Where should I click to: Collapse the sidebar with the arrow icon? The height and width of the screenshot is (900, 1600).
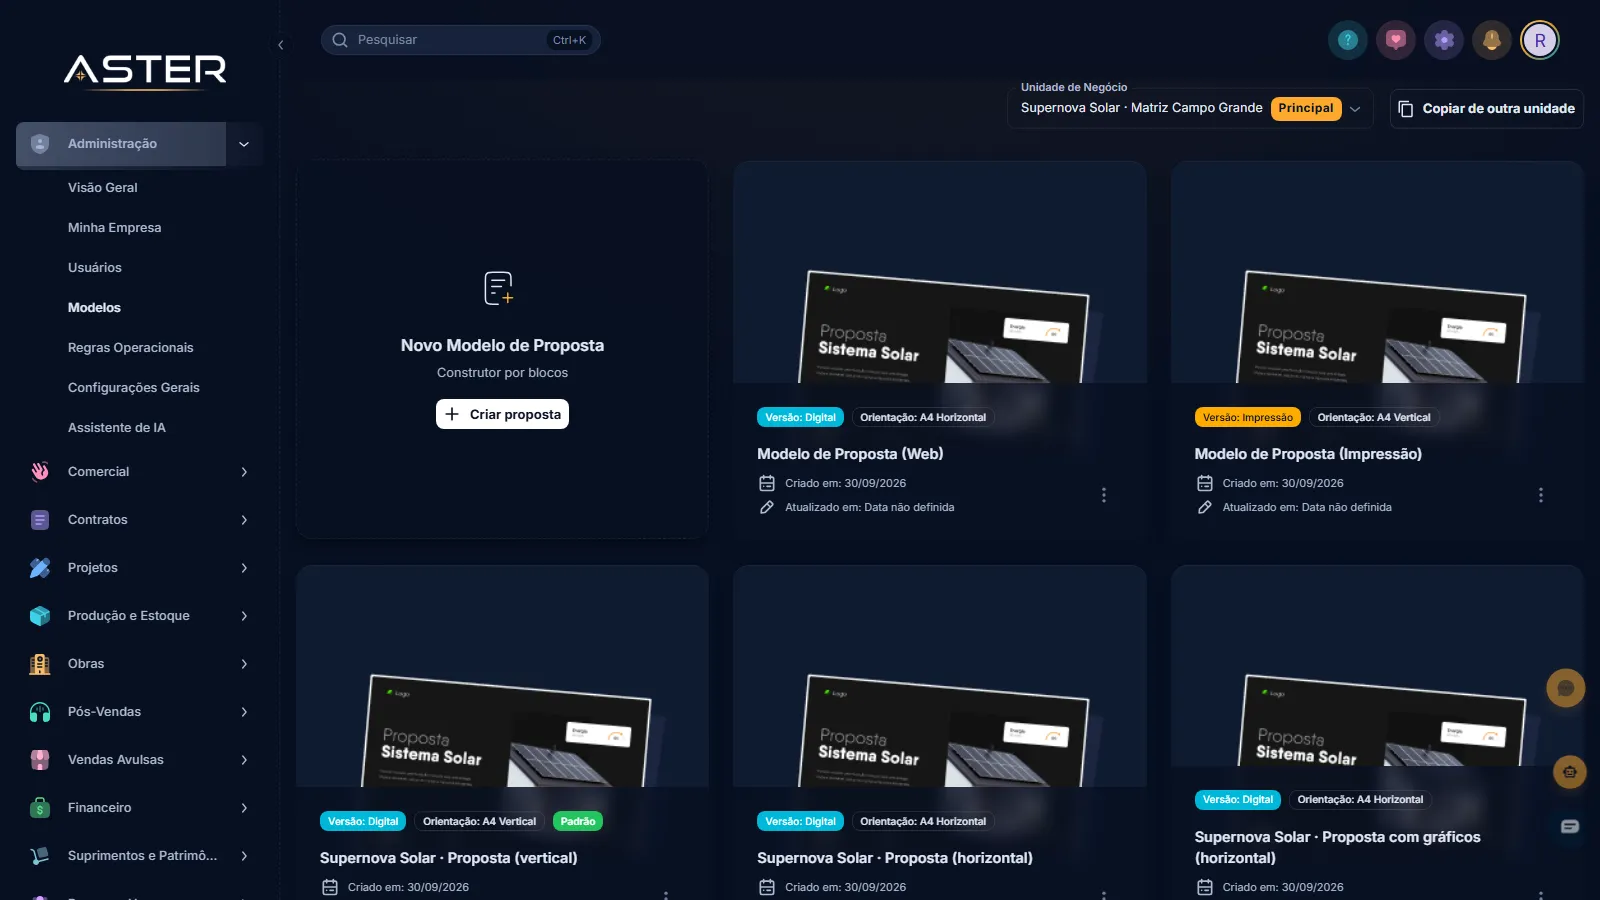pos(281,45)
